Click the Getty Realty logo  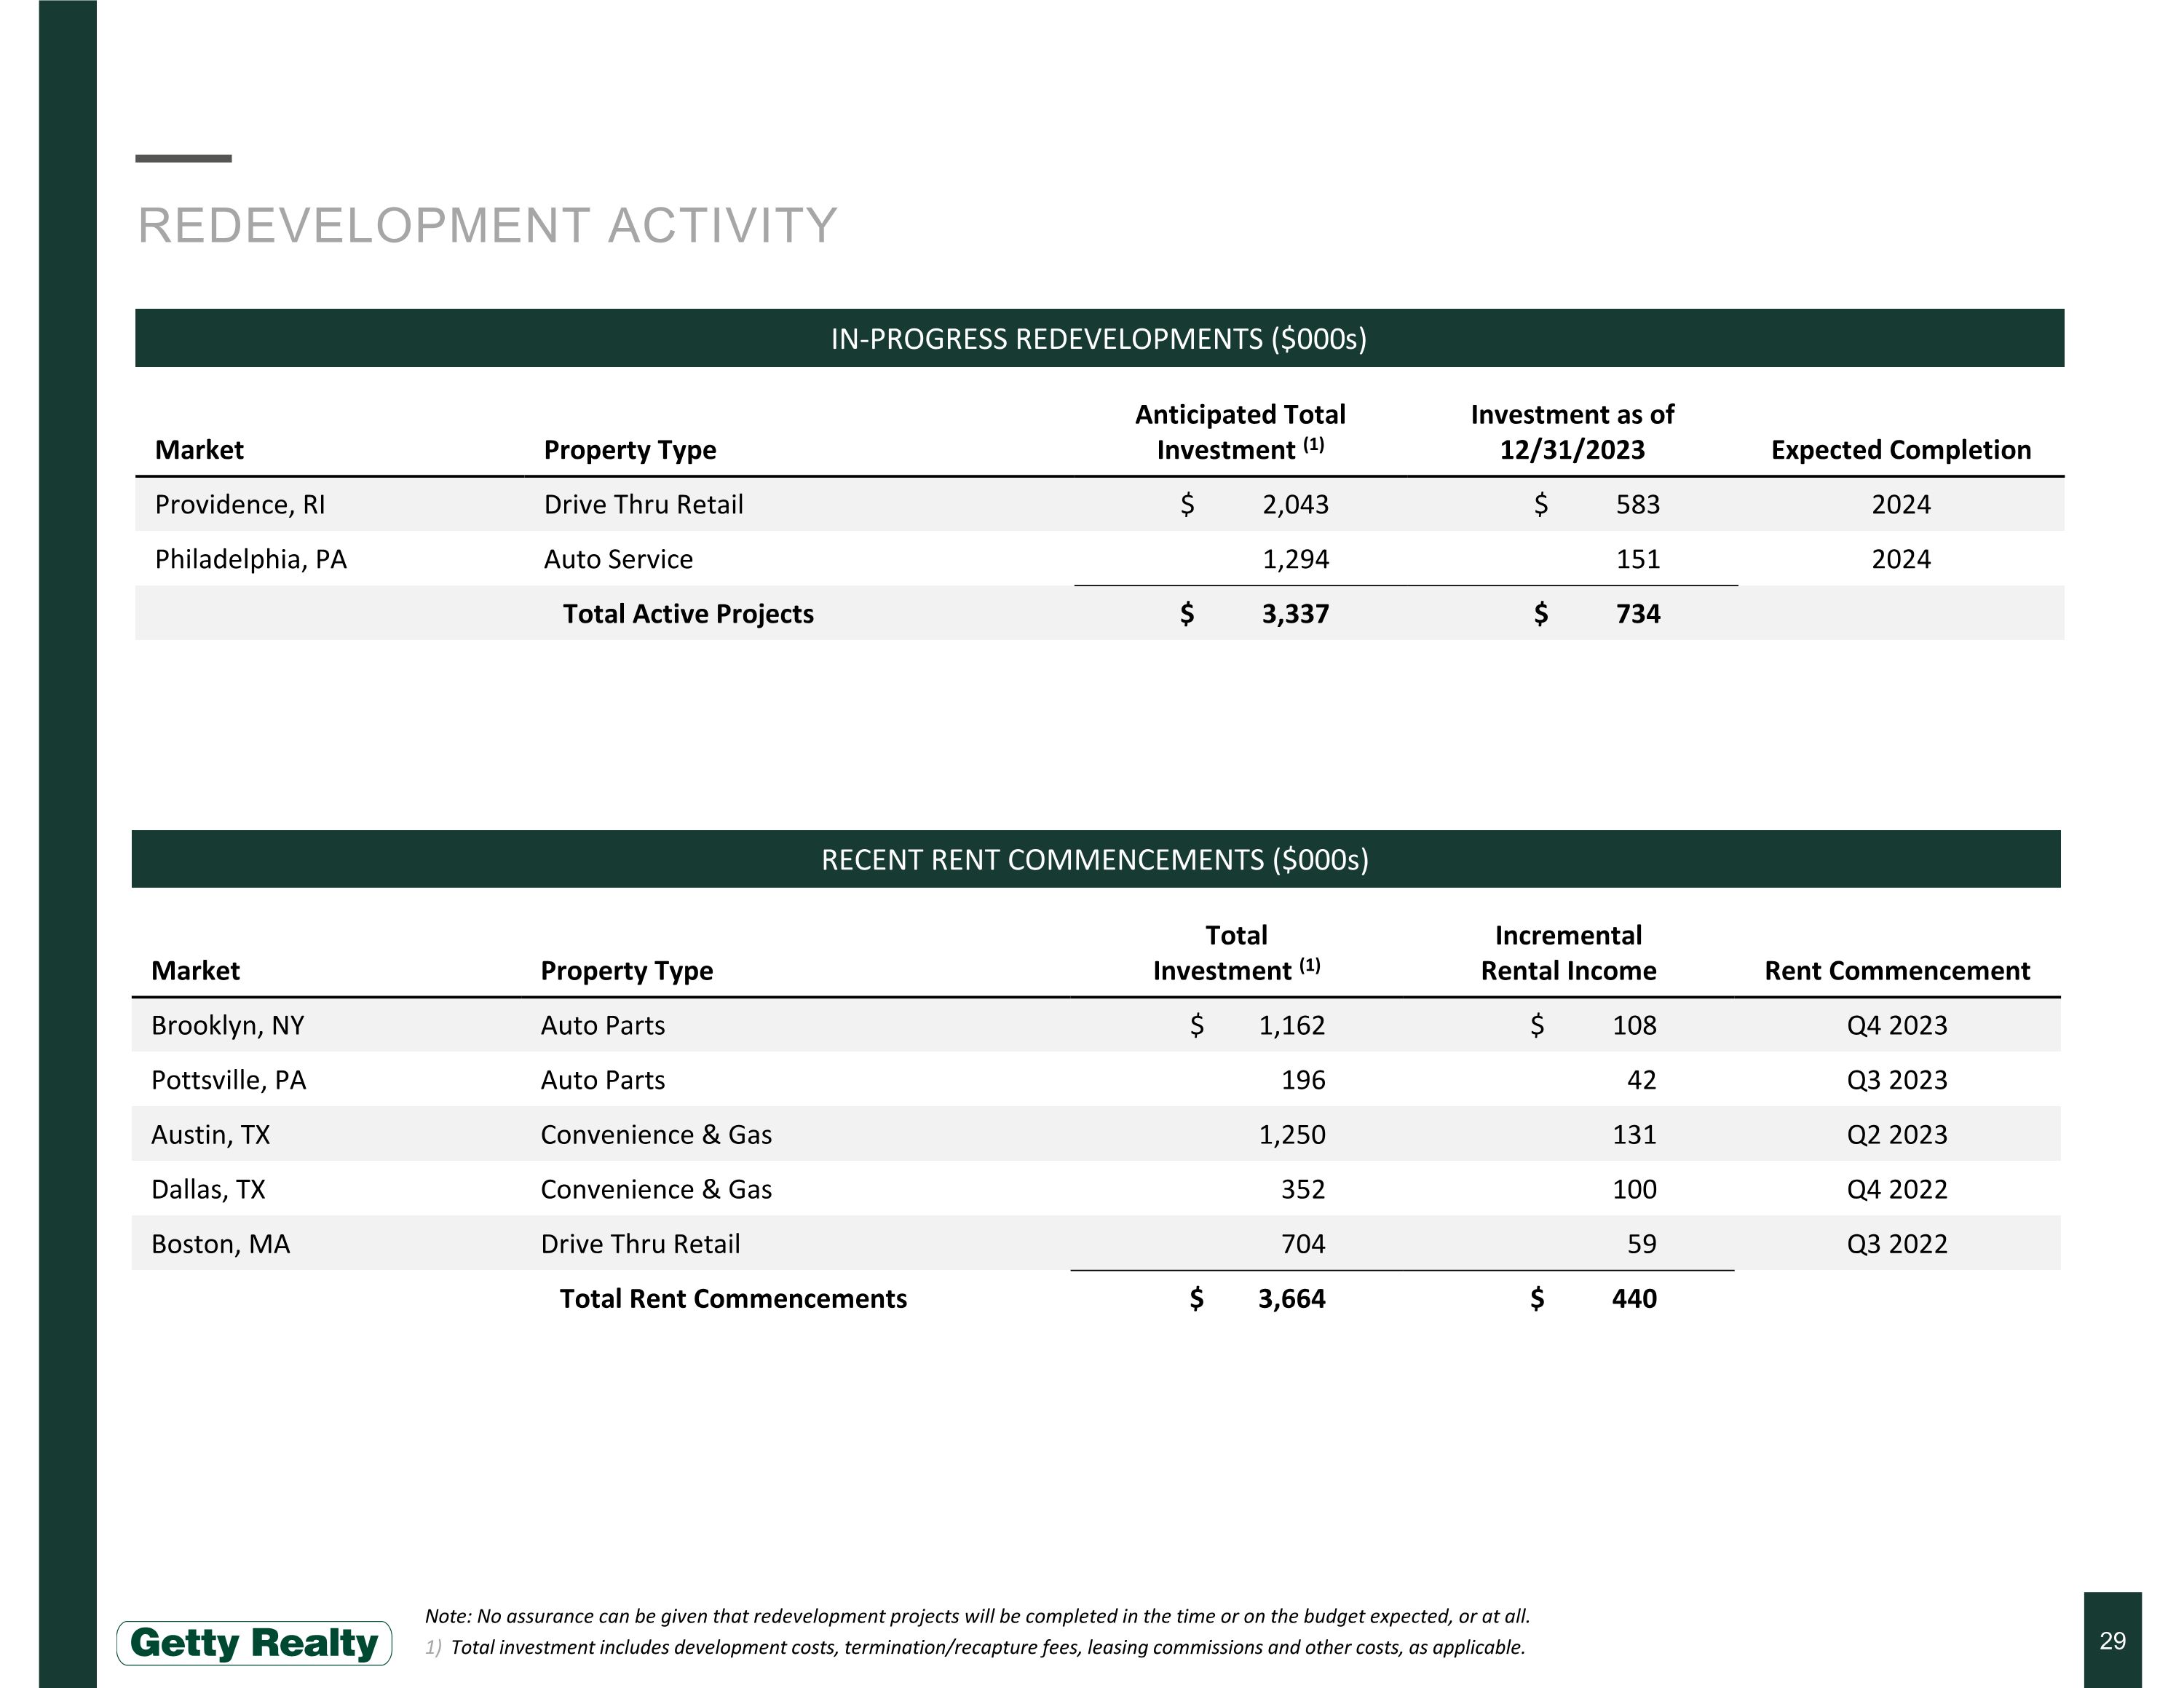(x=254, y=1642)
